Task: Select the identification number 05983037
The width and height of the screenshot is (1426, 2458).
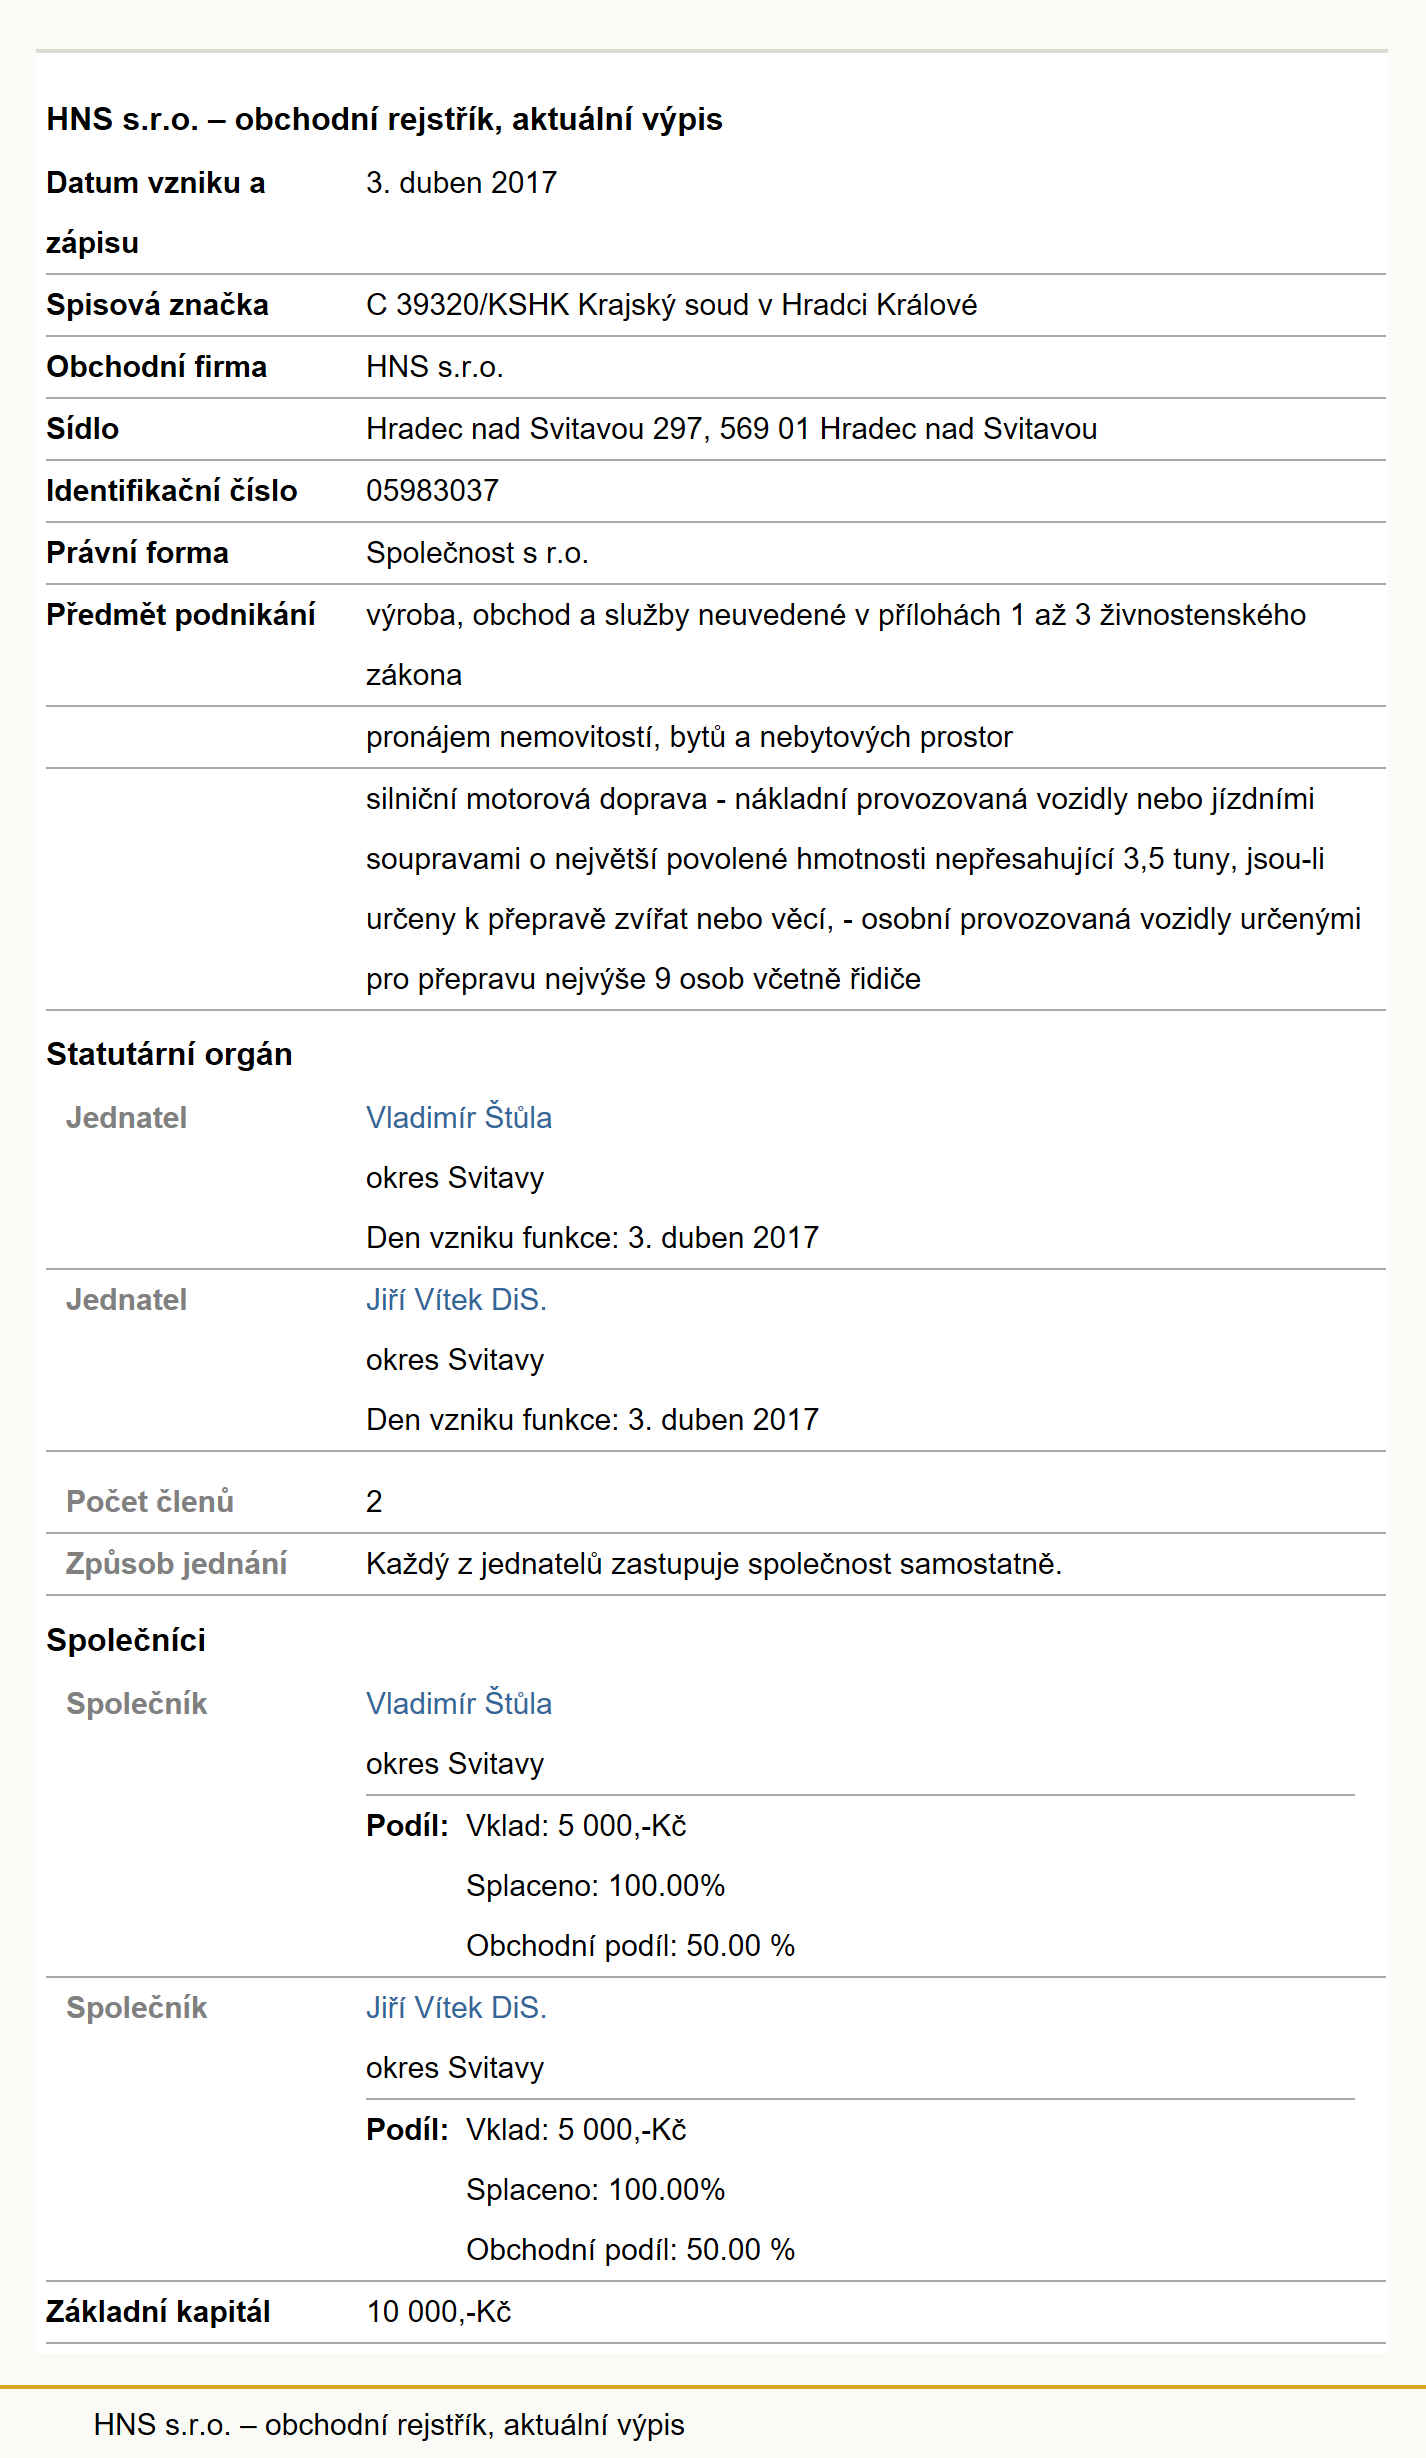Action: click(x=432, y=491)
